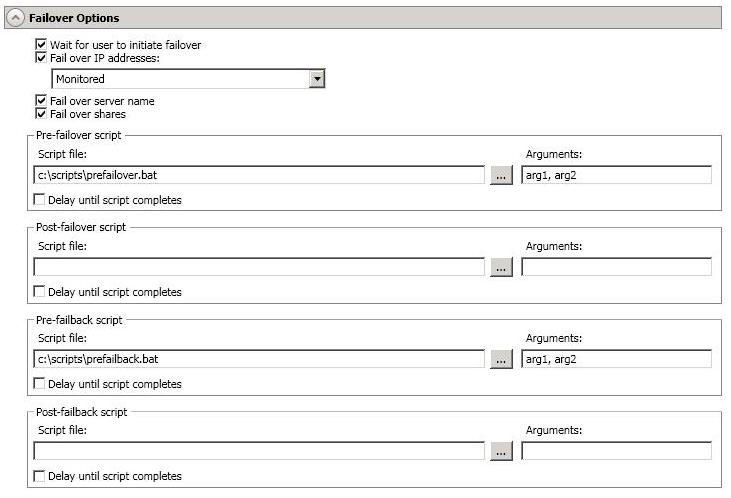
Task: Enable post-failover Delay until script completes
Action: [40, 291]
